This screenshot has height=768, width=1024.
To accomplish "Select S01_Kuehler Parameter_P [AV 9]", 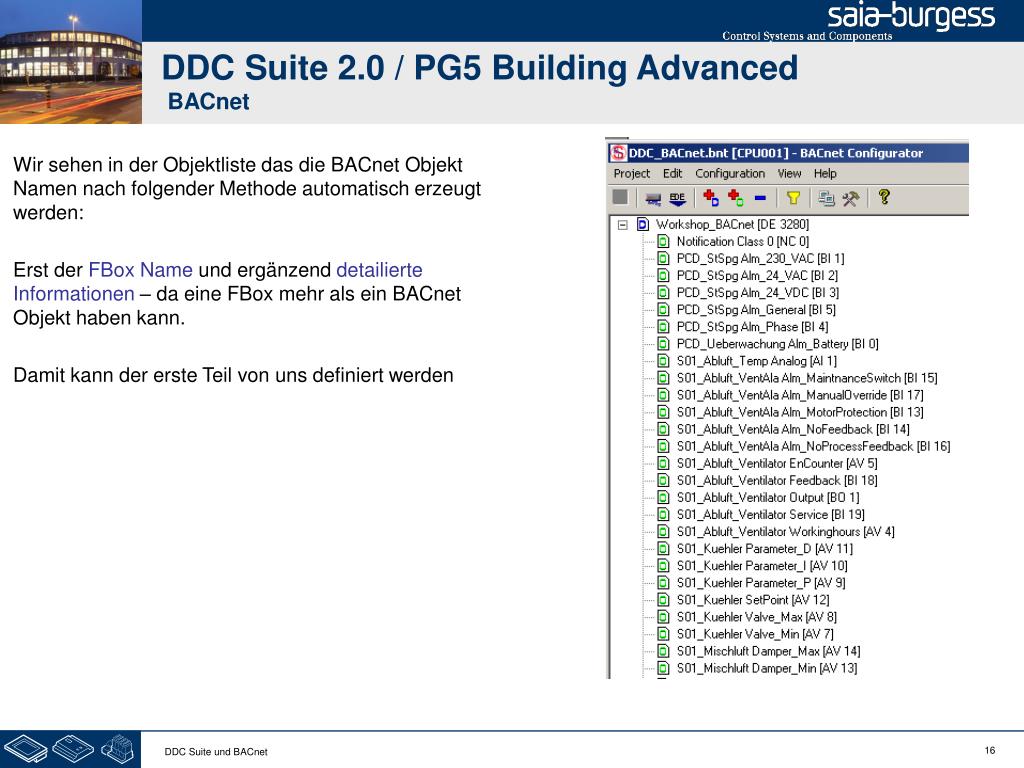I will click(x=761, y=583).
